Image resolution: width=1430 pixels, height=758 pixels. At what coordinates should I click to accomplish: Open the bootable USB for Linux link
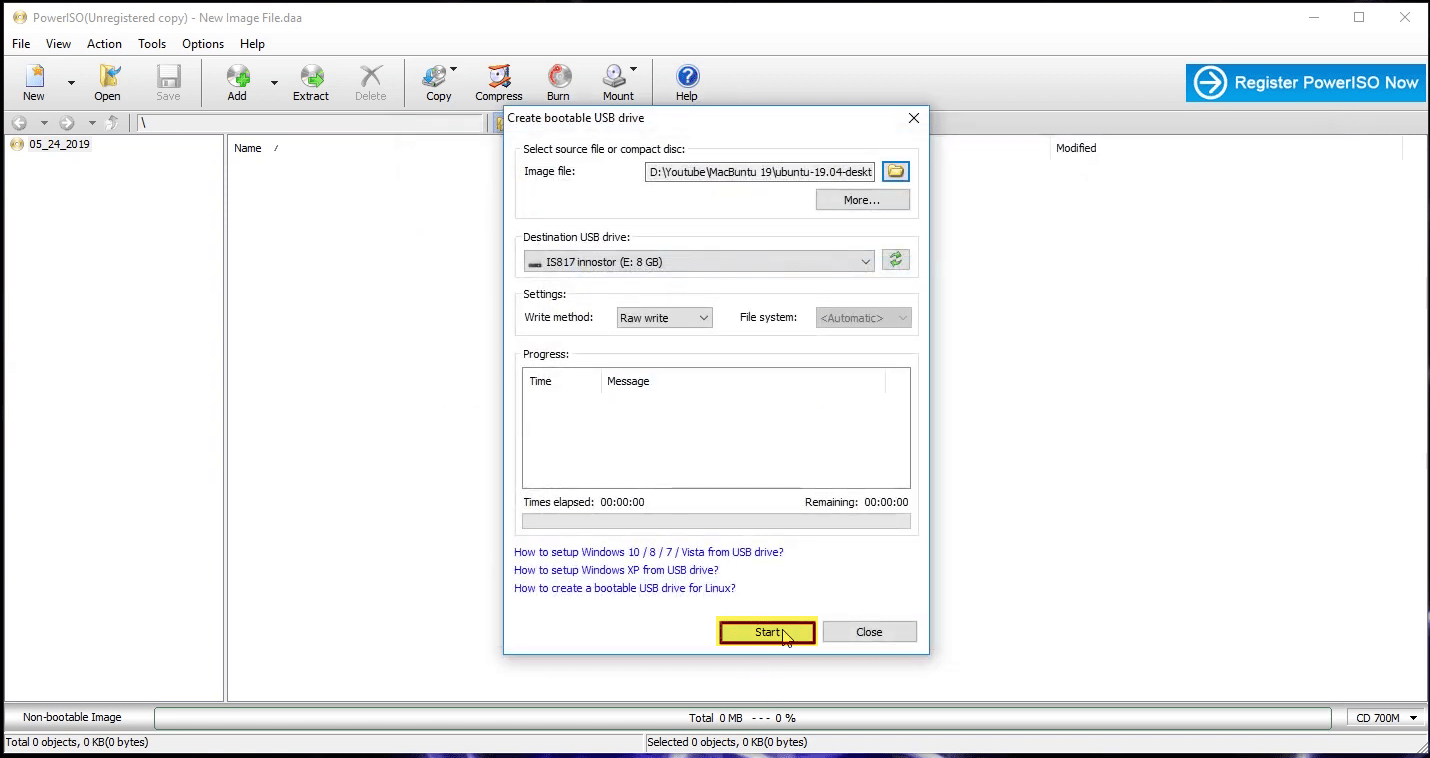625,588
